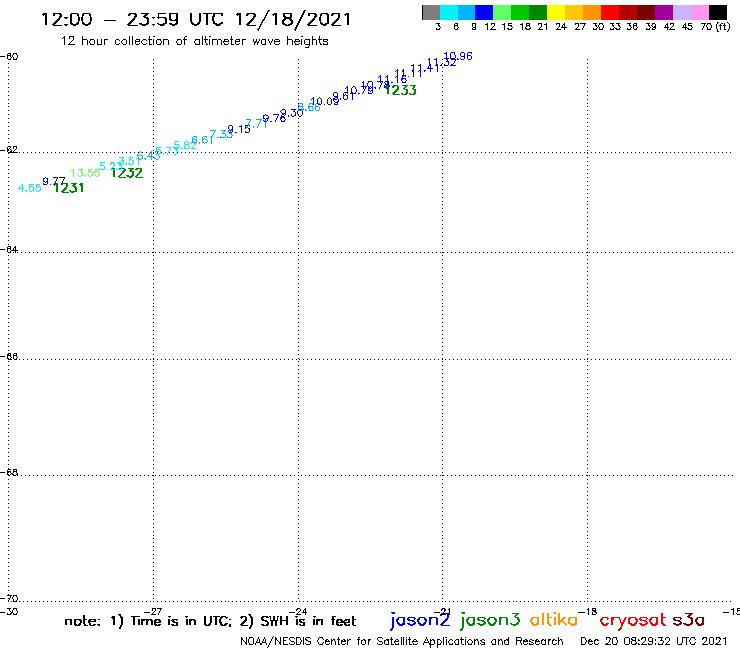
Task: Click the '24' legend scale label
Action: [x=561, y=27]
